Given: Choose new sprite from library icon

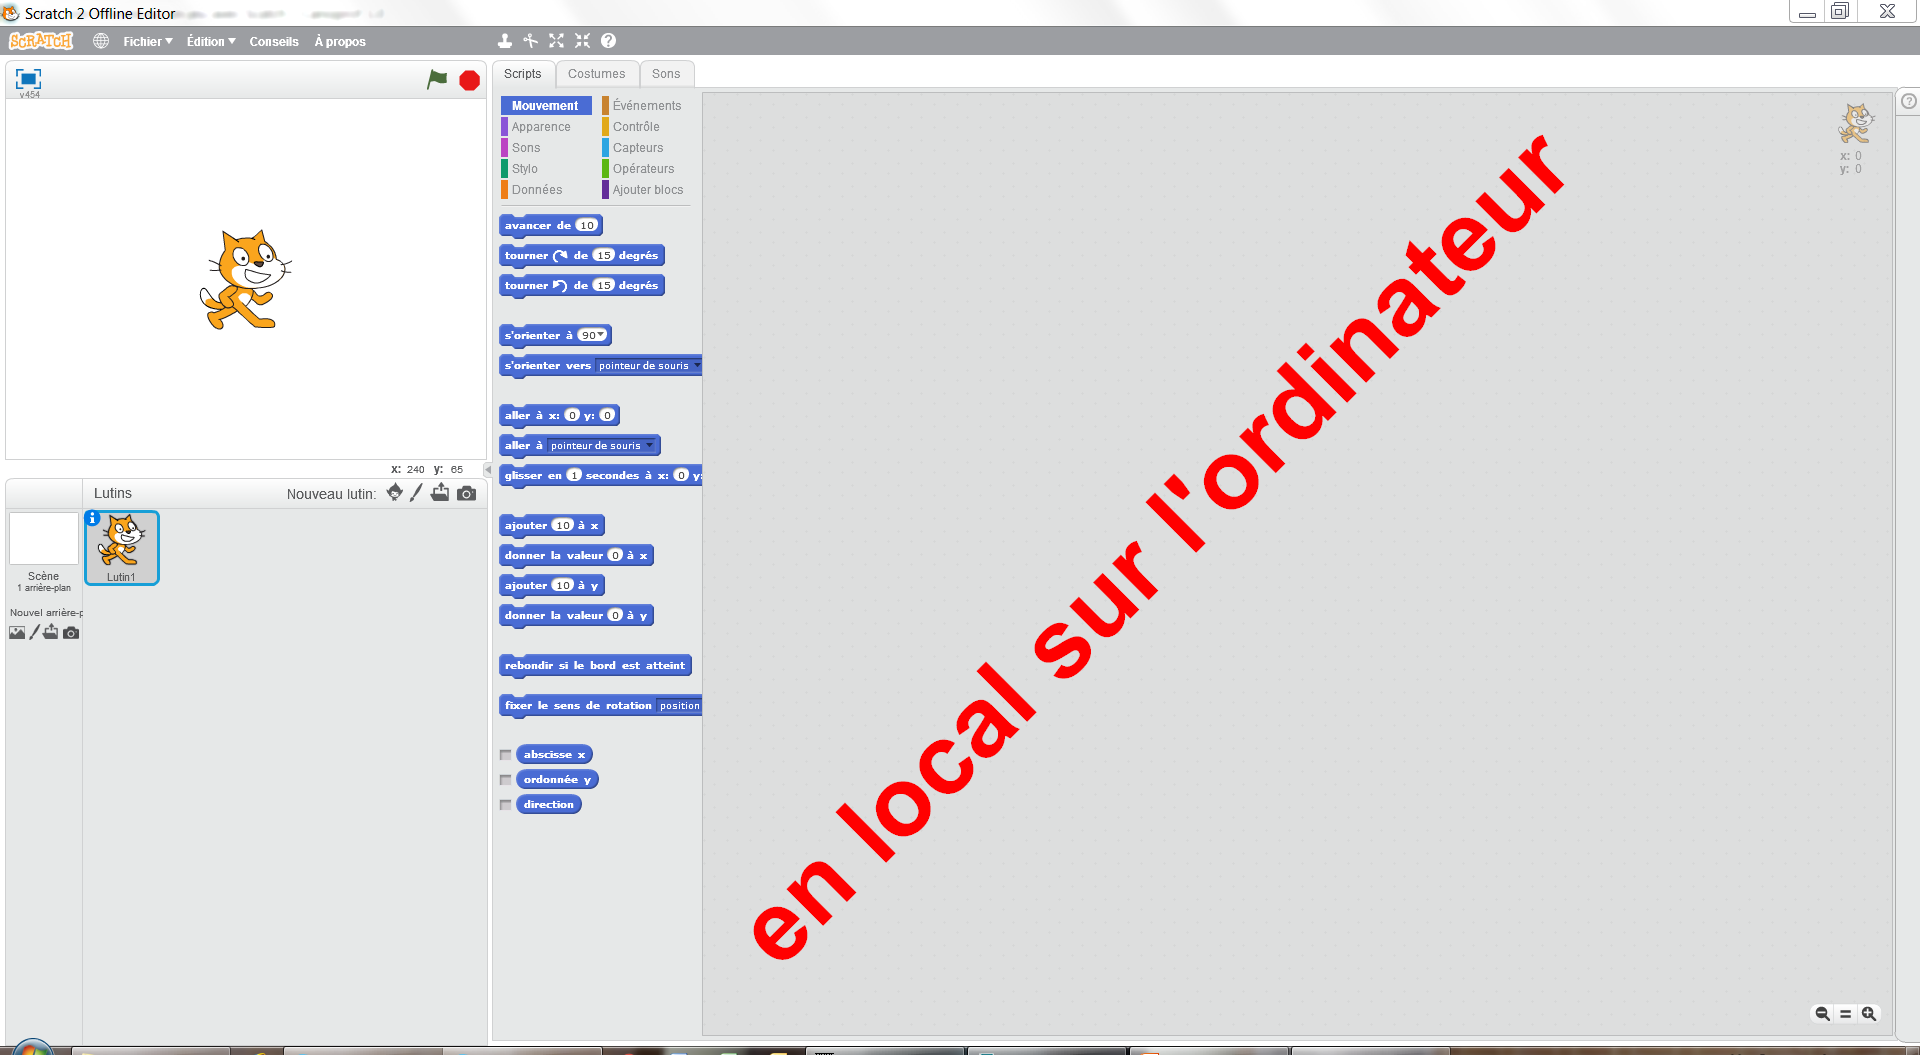Looking at the screenshot, I should coord(395,493).
